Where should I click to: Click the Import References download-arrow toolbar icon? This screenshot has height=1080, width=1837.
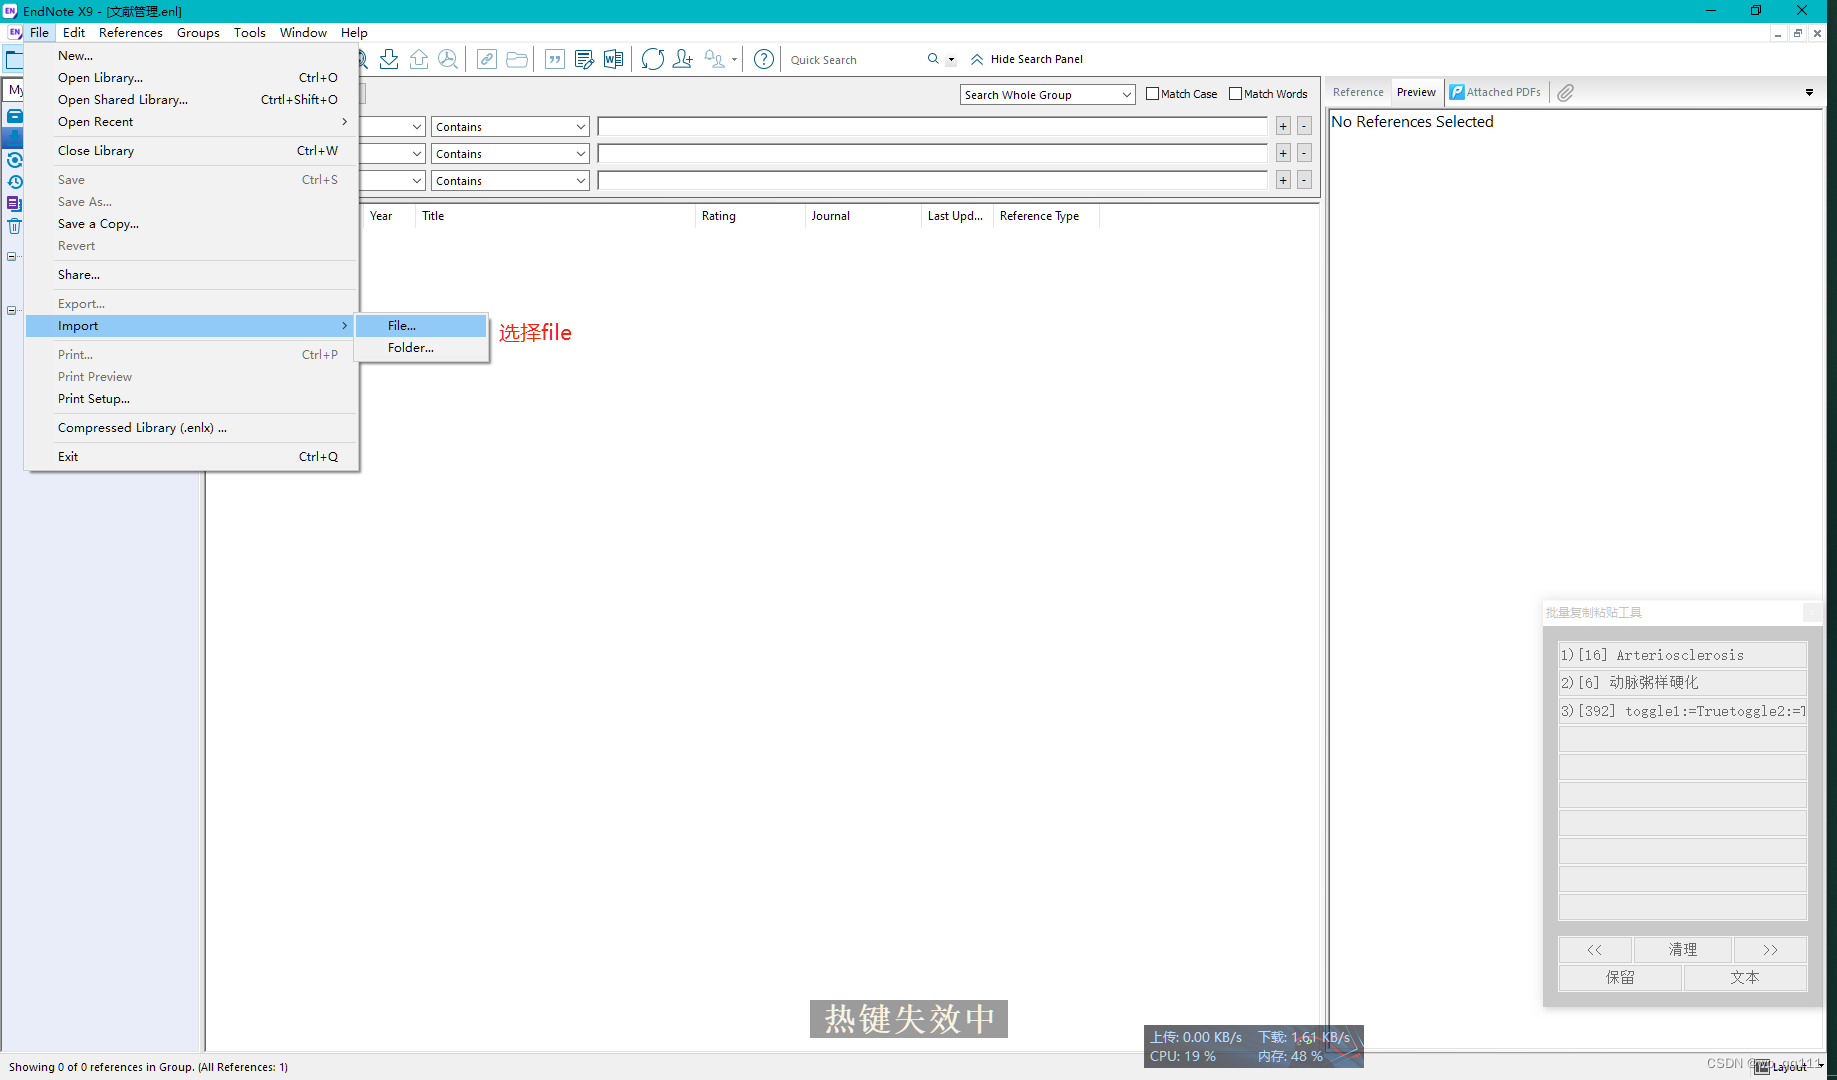click(x=389, y=59)
